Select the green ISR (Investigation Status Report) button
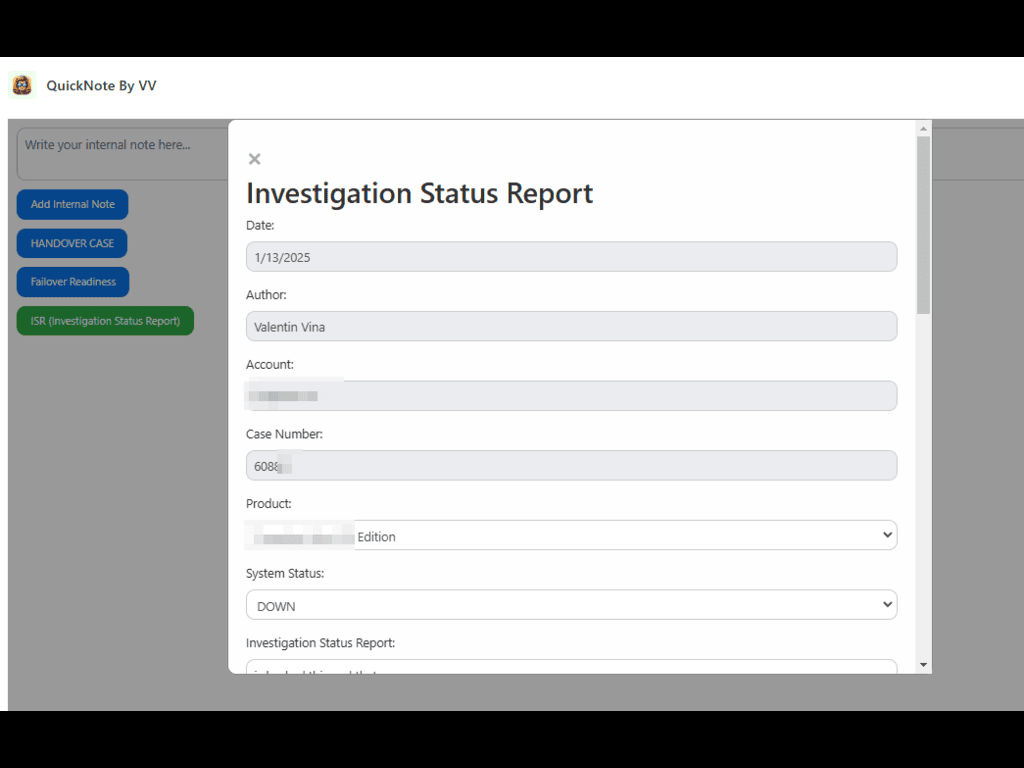 click(105, 321)
